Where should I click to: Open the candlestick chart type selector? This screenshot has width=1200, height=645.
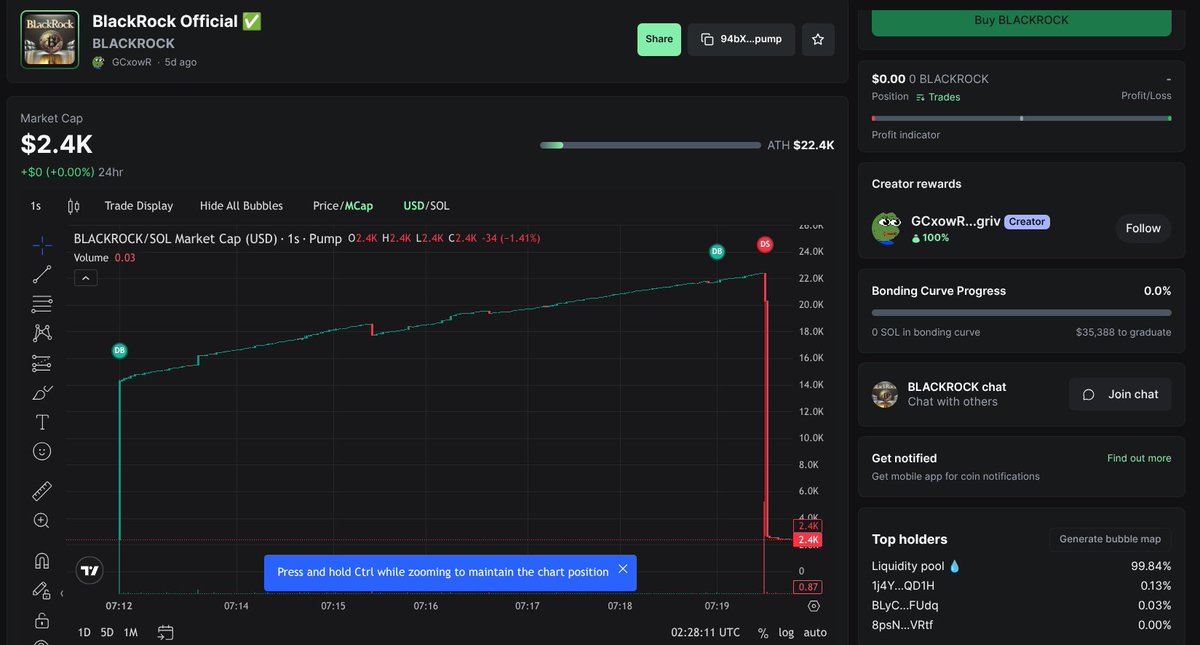(73, 206)
